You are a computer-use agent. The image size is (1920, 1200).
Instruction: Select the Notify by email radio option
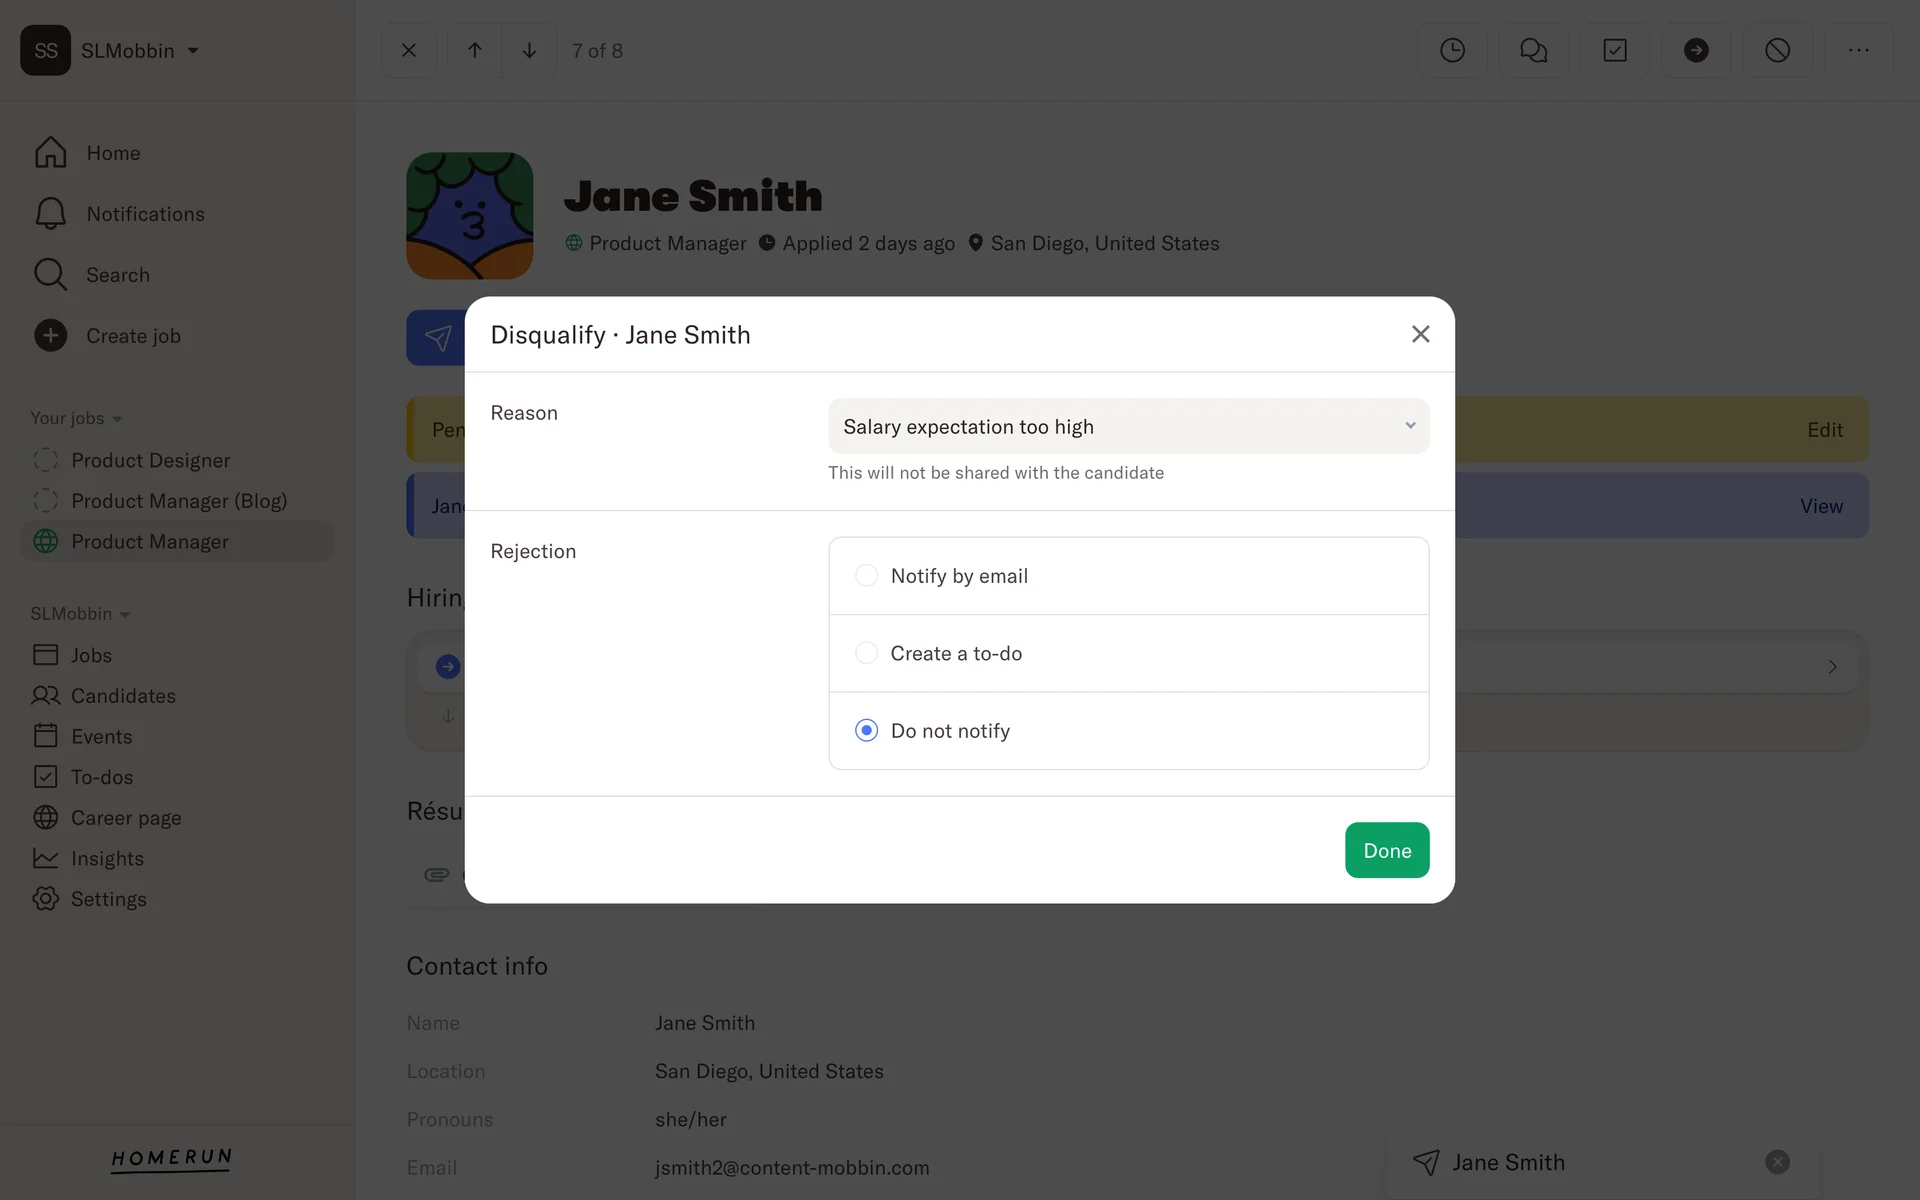click(x=867, y=576)
